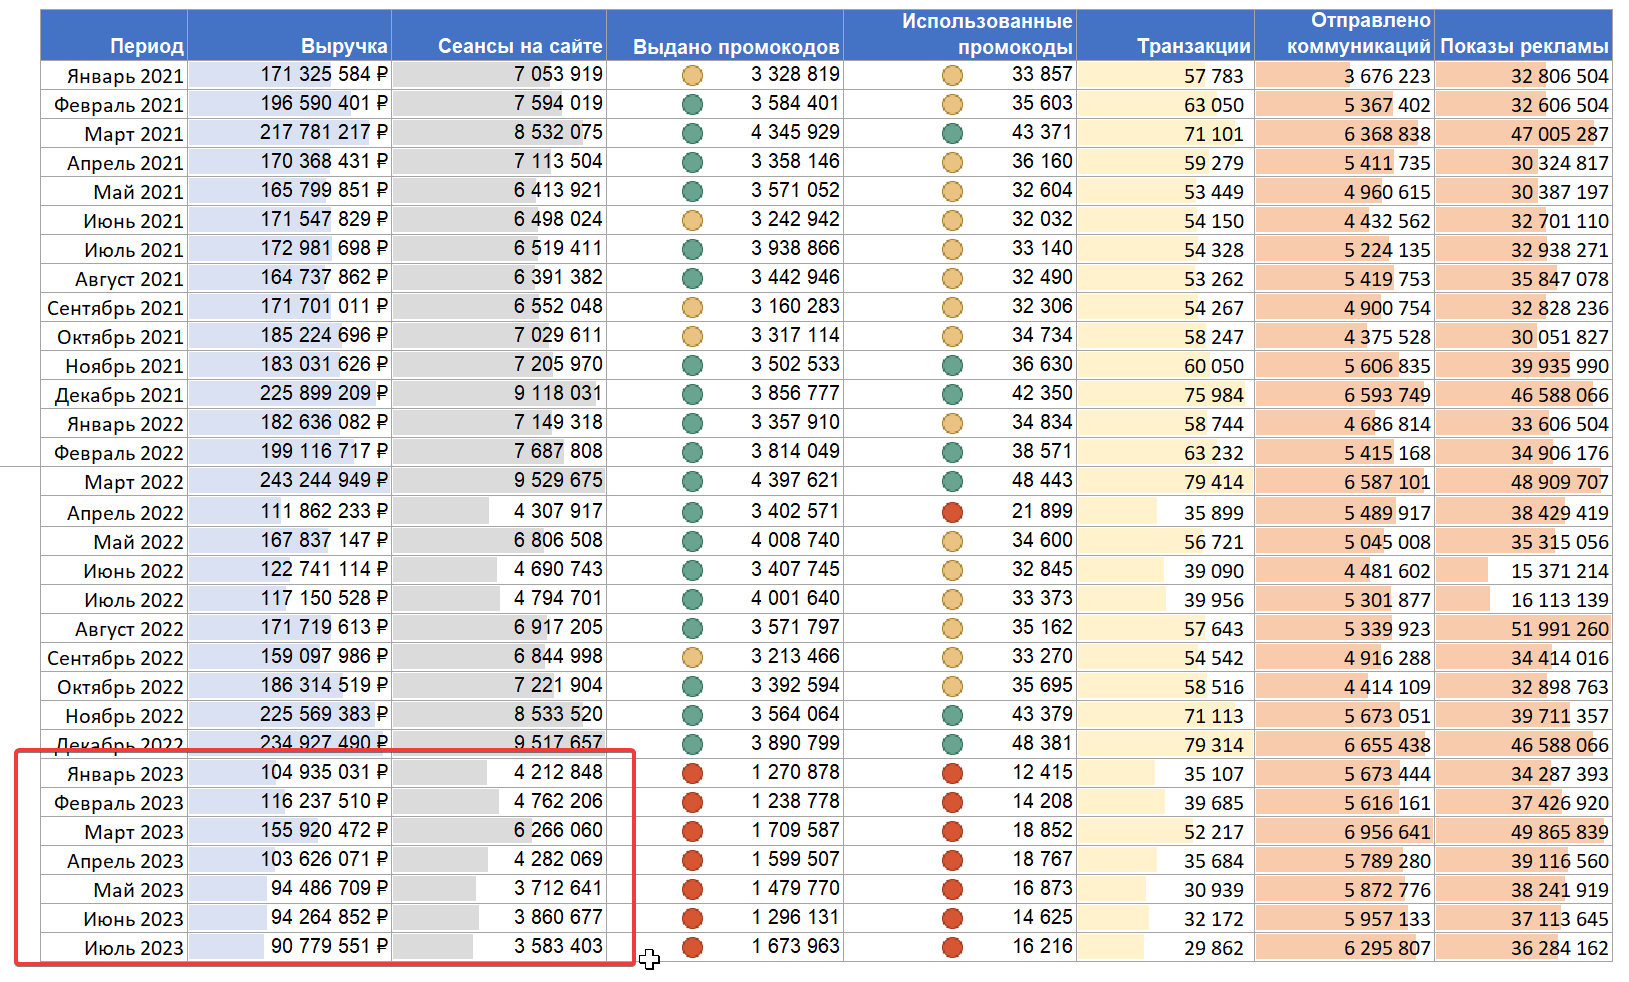Click issued promo codes value 4 397 621
Image resolution: width=1629 pixels, height=982 pixels.
(795, 480)
